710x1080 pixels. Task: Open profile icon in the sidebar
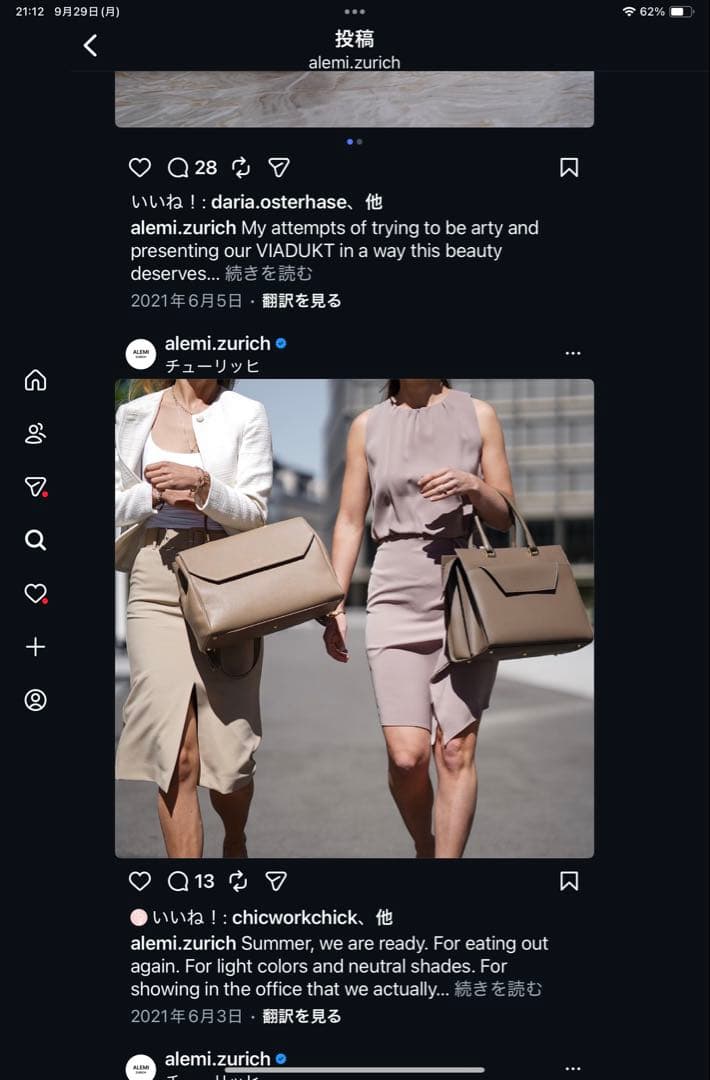pyautogui.click(x=35, y=700)
